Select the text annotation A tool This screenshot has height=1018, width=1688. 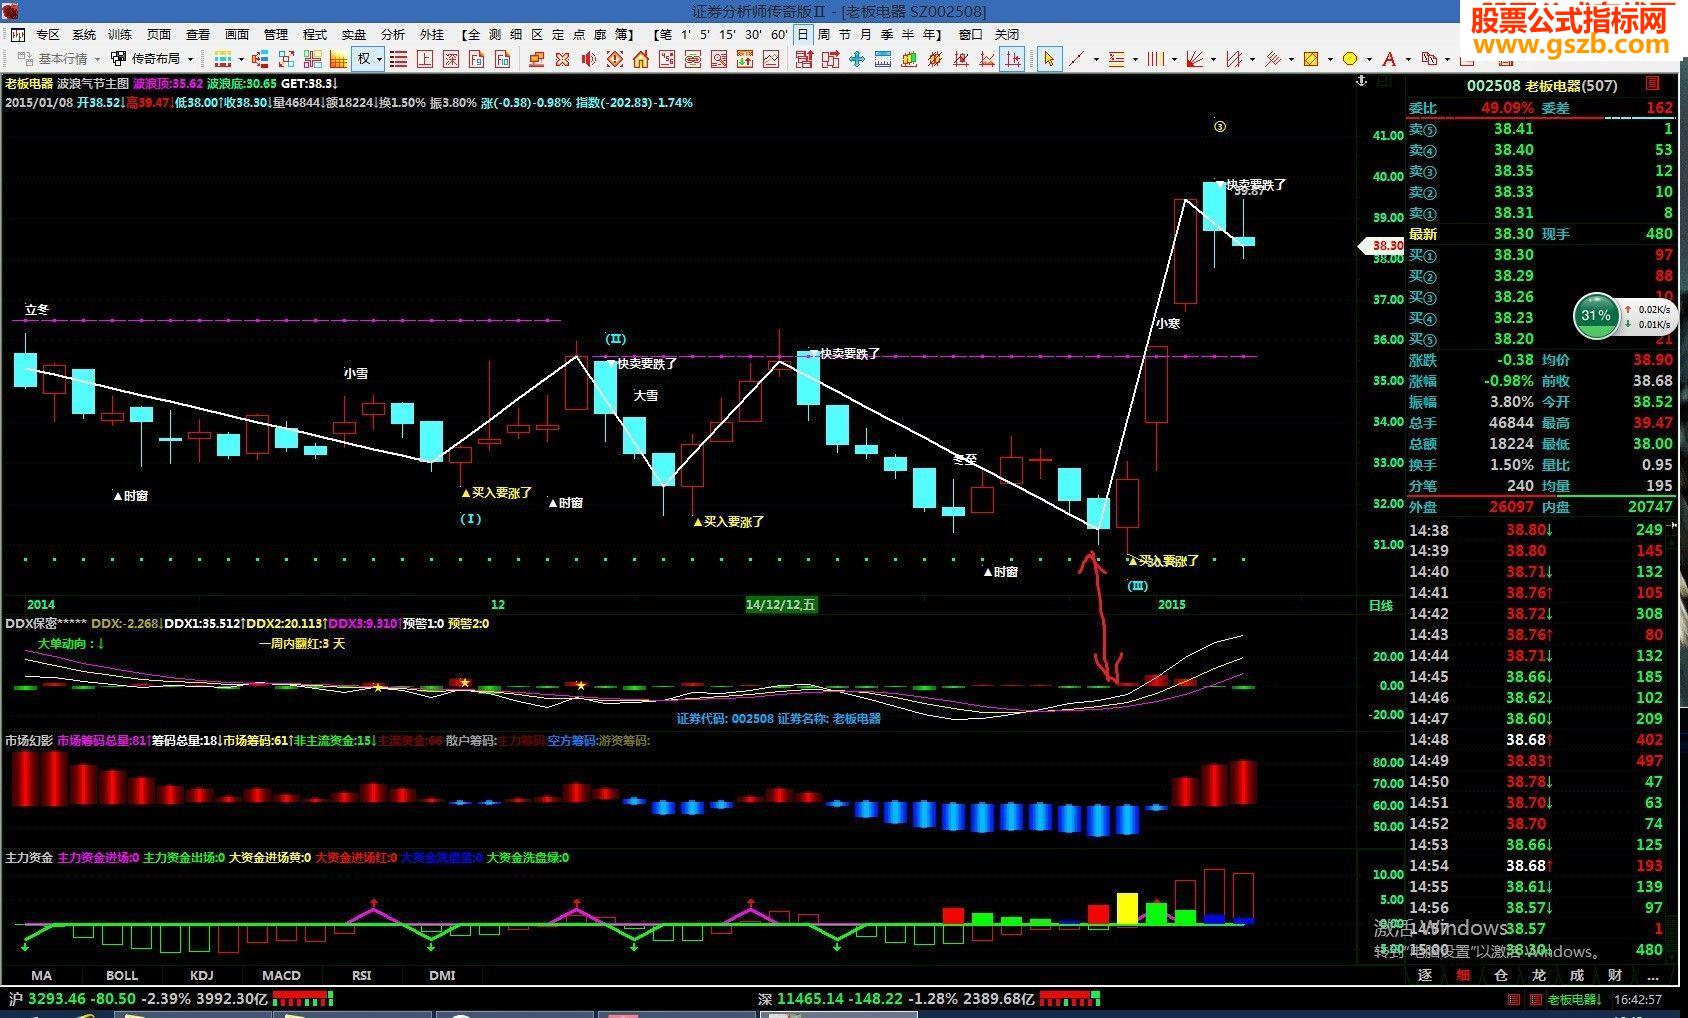pos(1389,59)
